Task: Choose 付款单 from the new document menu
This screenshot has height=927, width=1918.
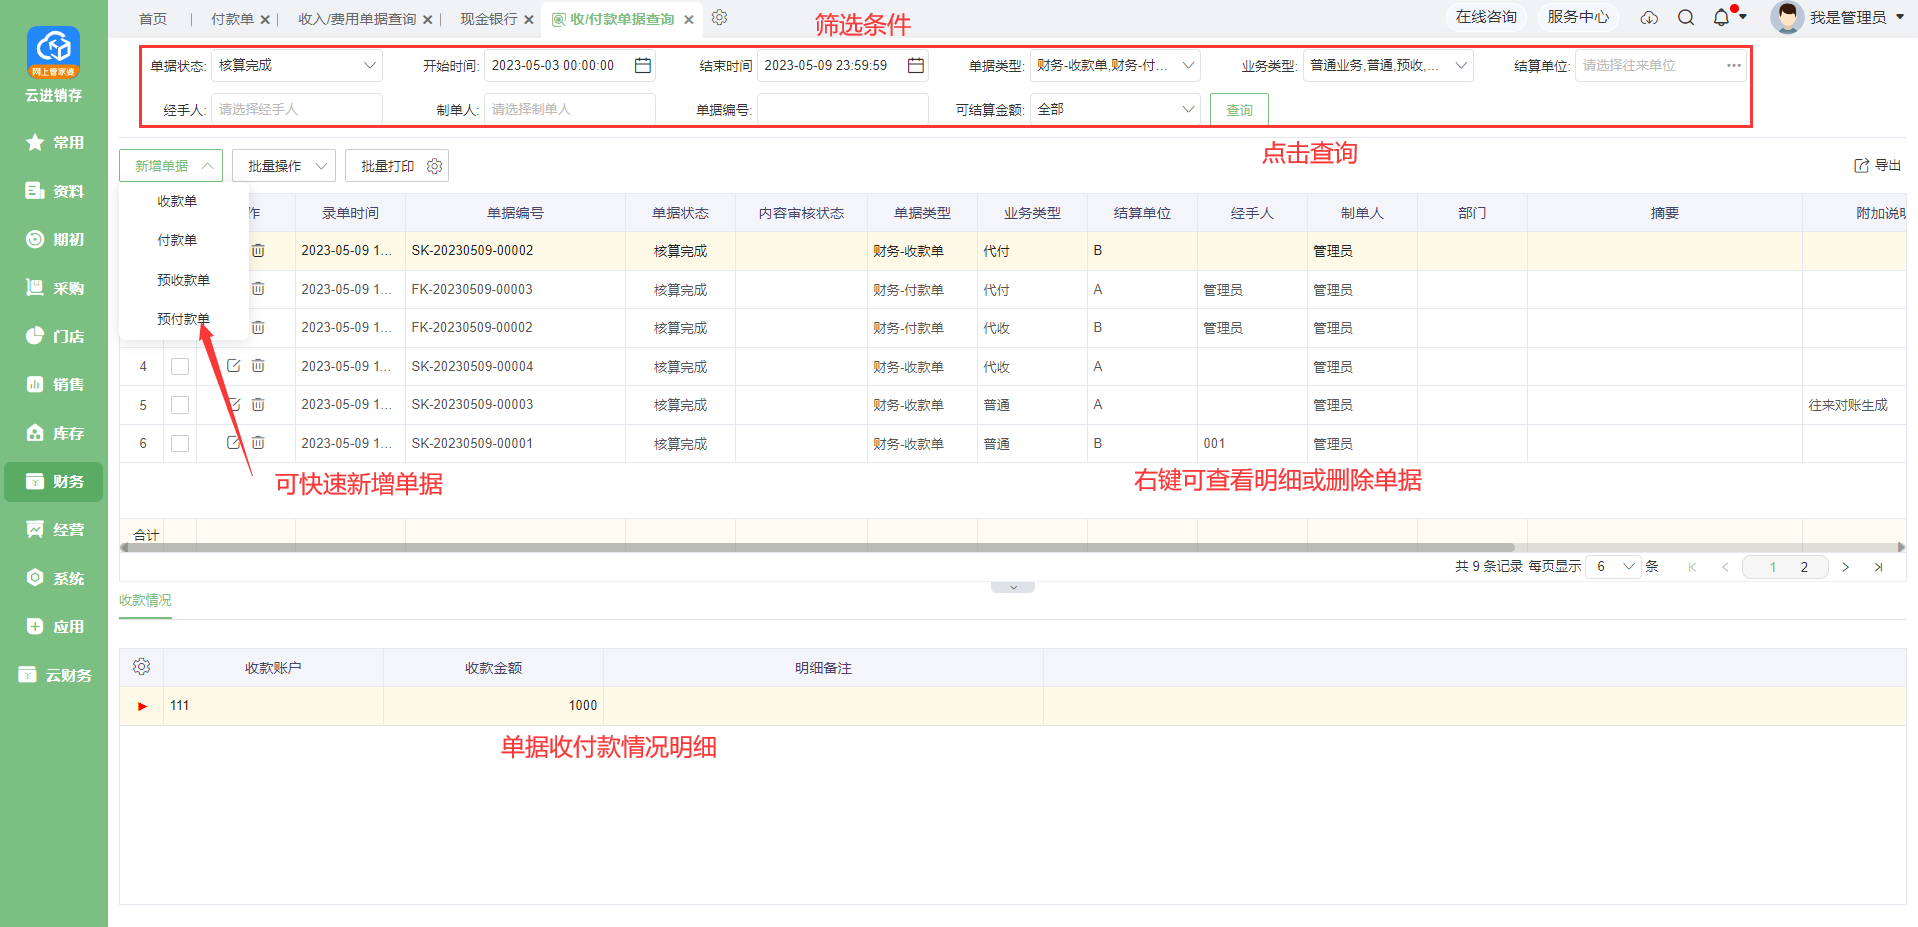Action: click(x=177, y=240)
